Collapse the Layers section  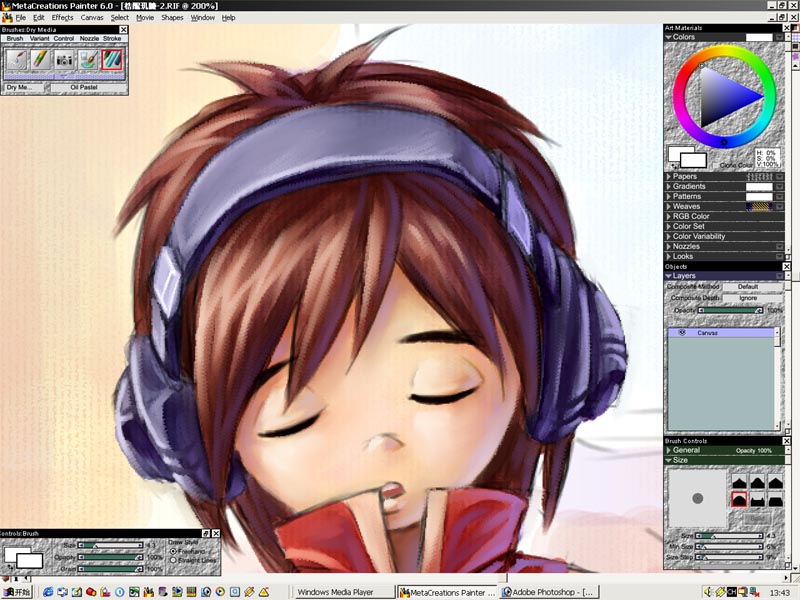coord(669,276)
